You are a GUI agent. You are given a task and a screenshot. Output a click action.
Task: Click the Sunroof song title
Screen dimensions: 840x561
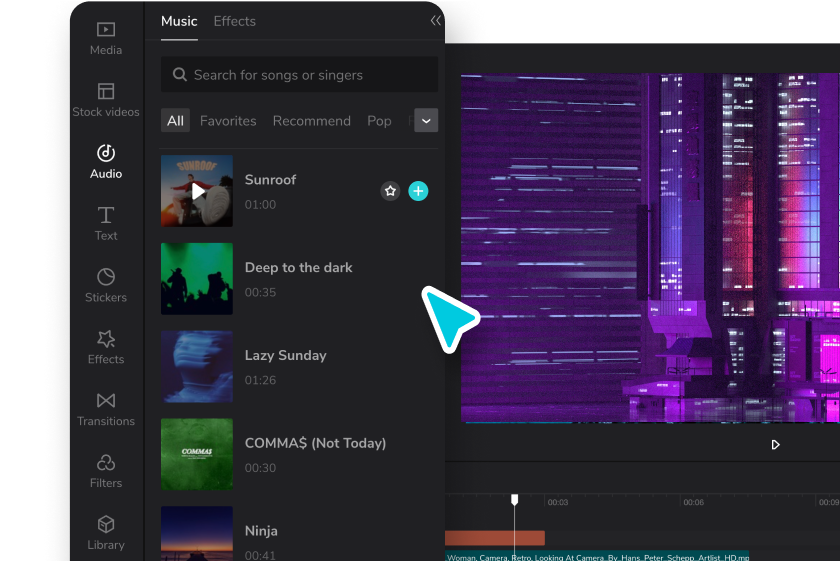[x=271, y=179]
